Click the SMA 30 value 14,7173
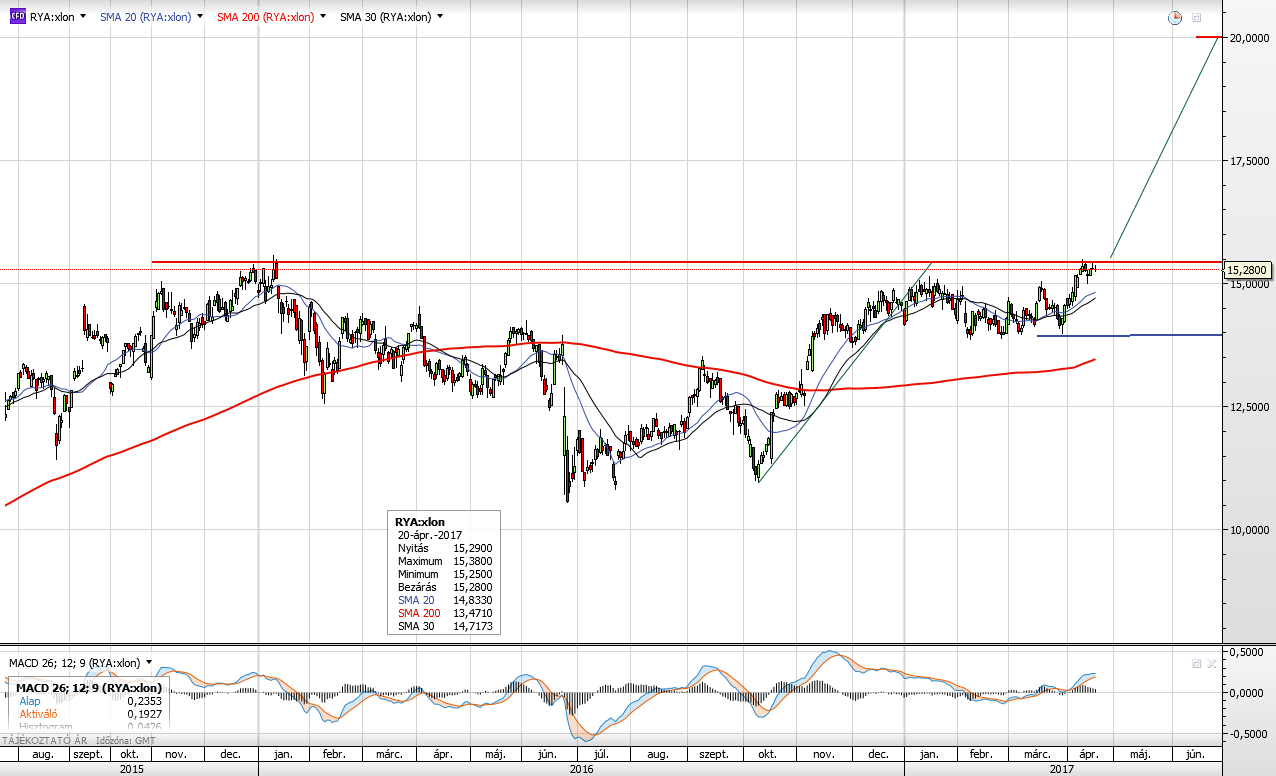 473,626
